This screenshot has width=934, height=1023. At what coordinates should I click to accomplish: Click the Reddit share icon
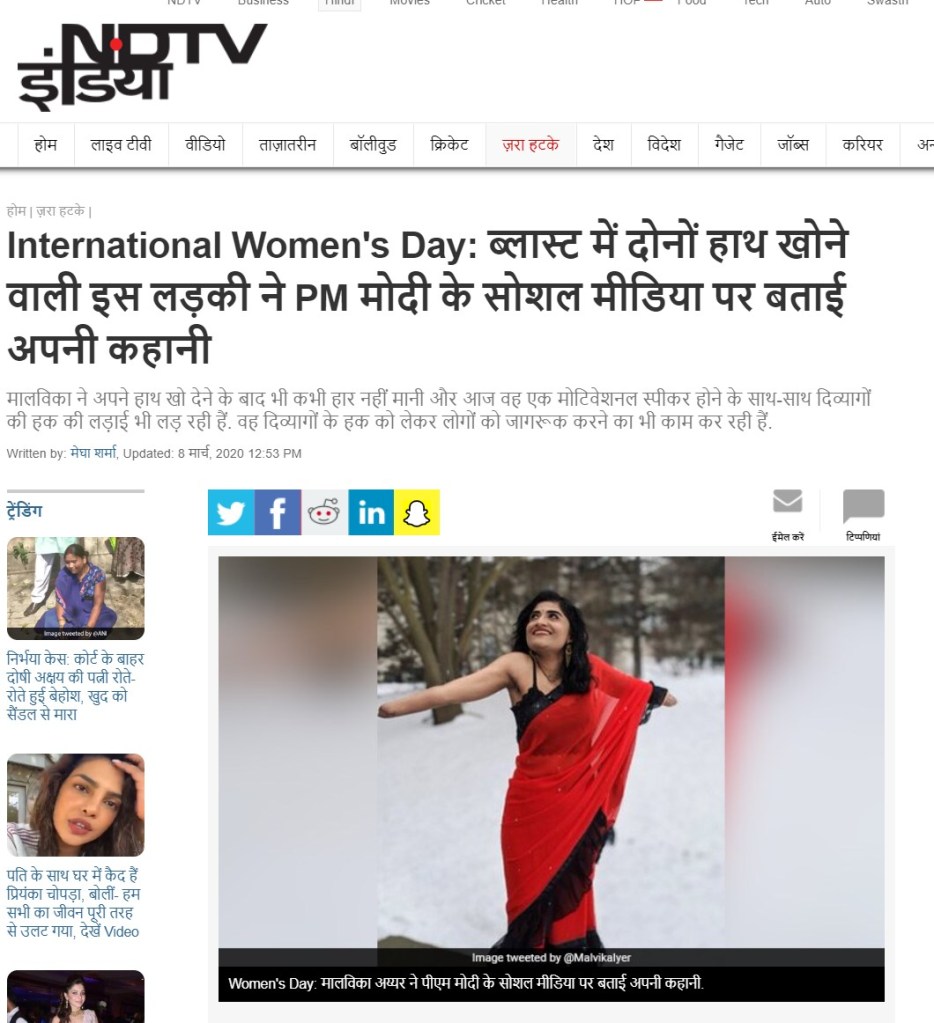pos(324,512)
